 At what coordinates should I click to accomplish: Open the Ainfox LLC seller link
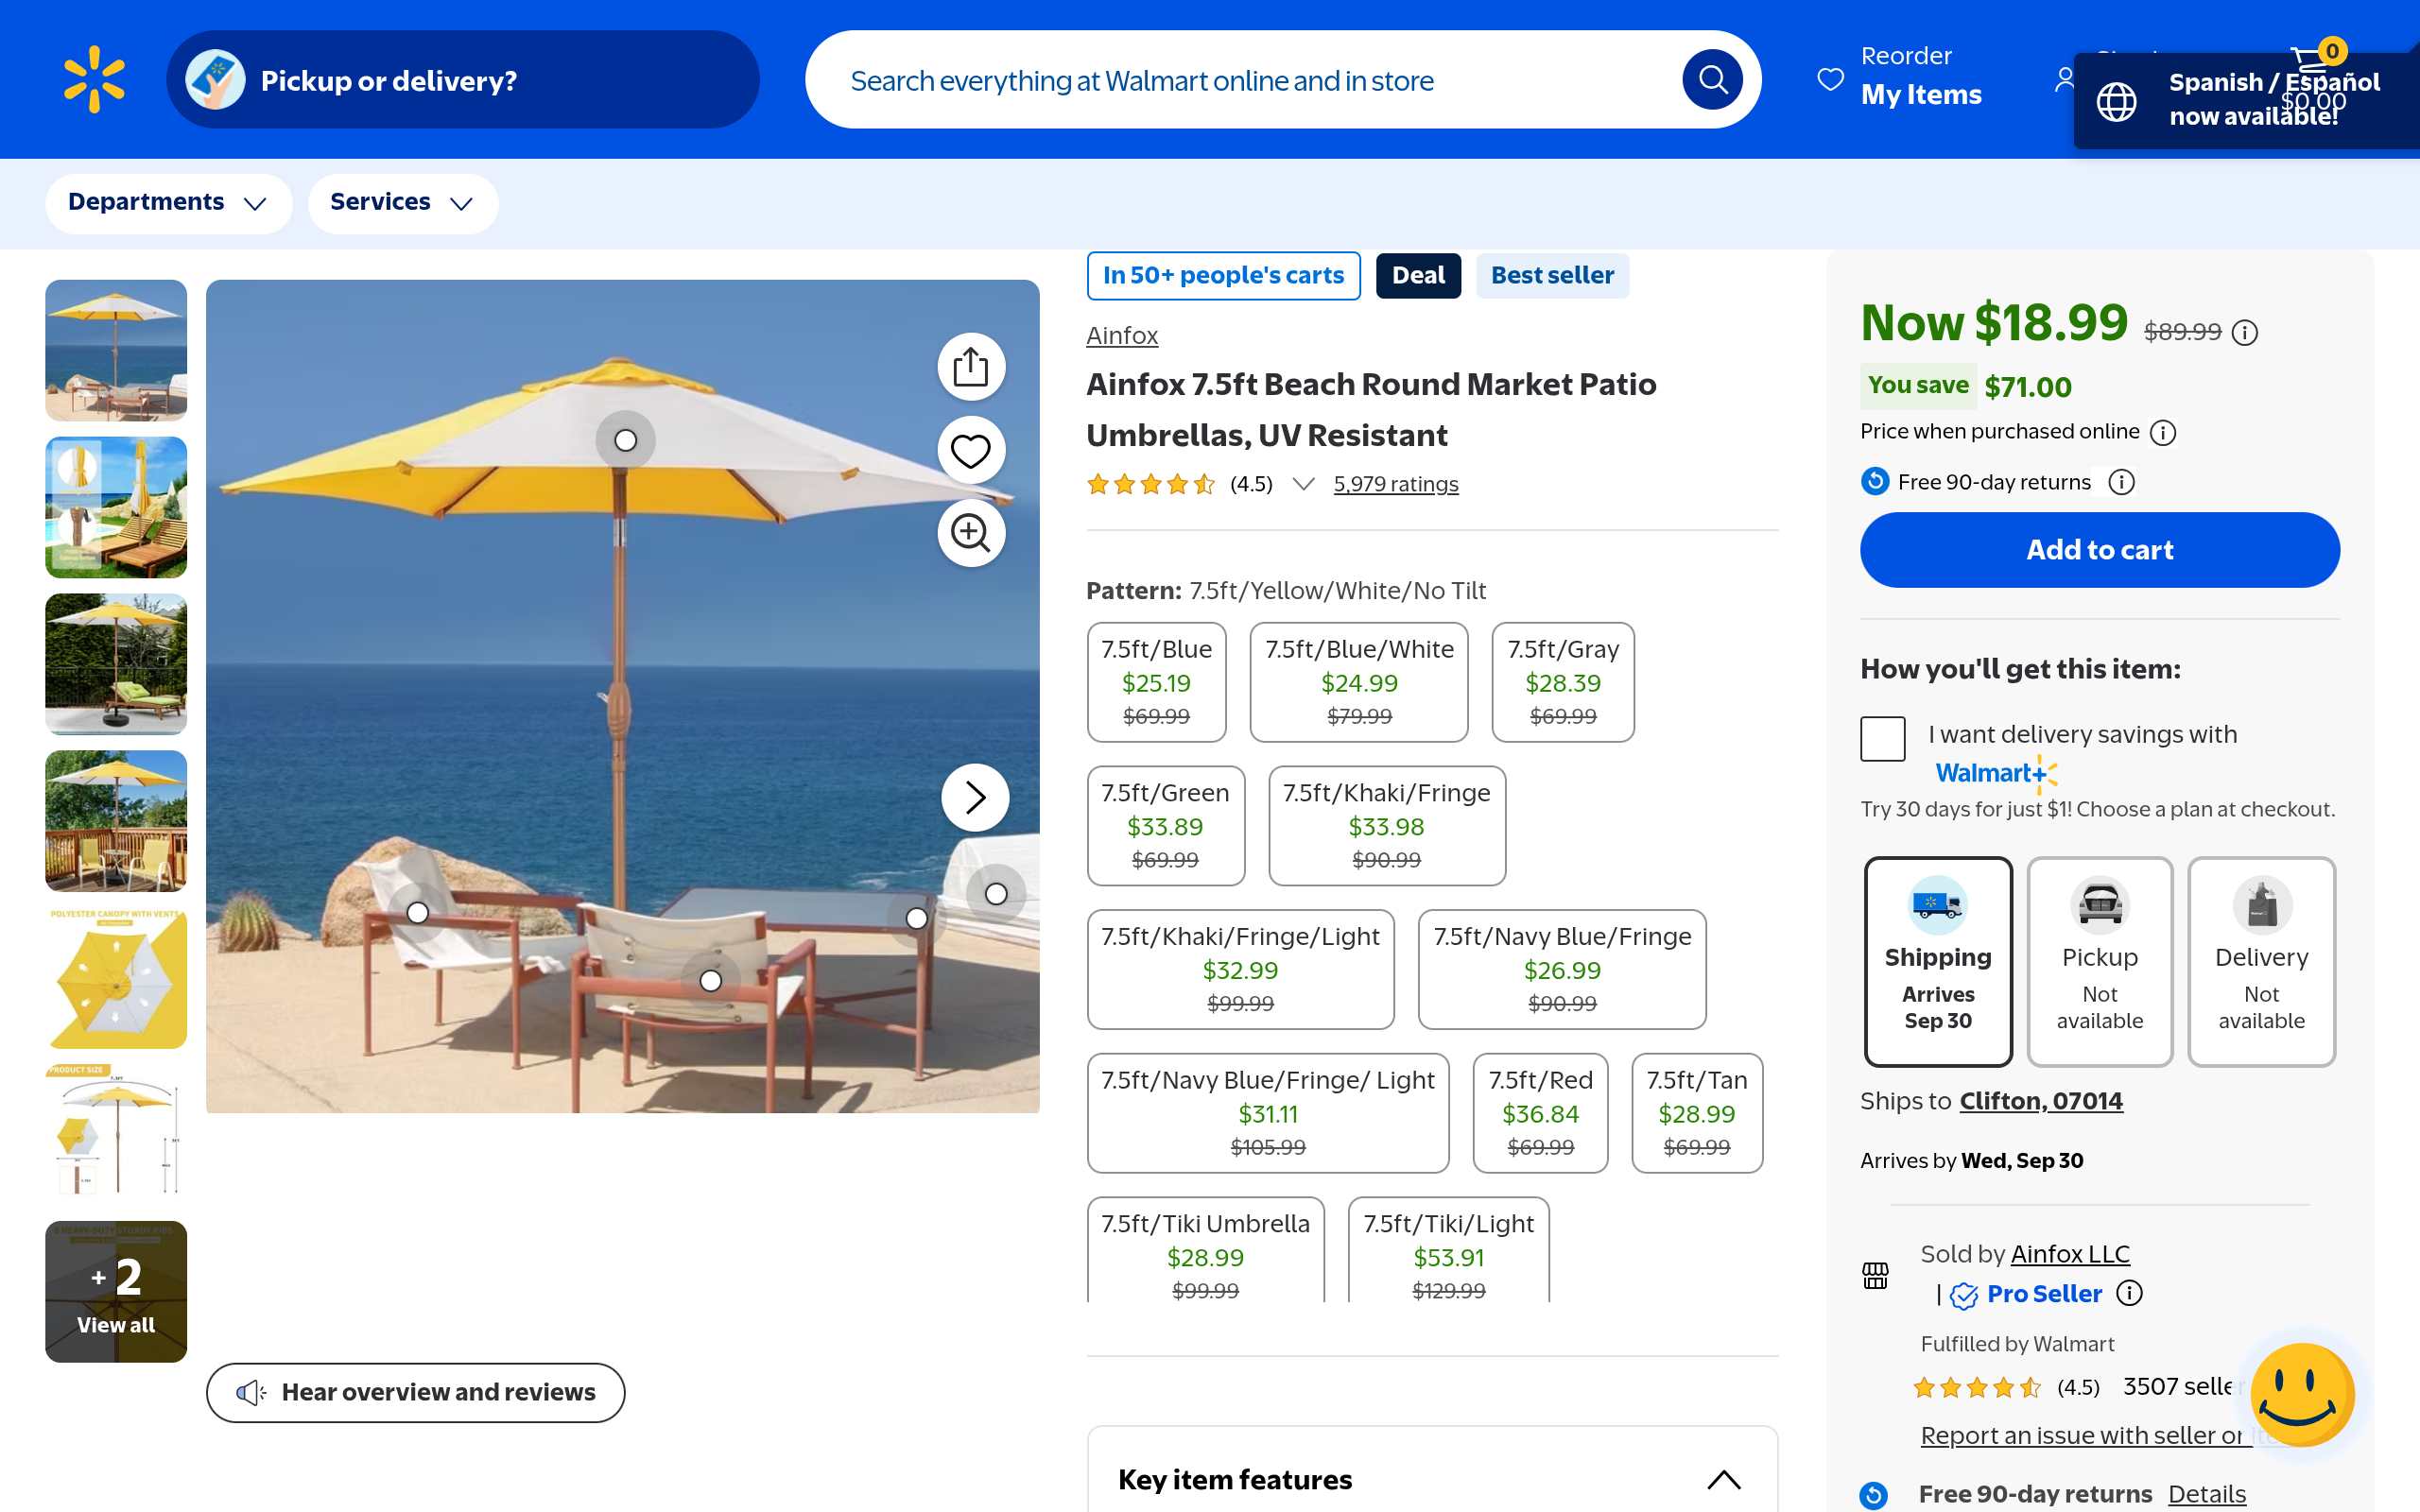2070,1253
